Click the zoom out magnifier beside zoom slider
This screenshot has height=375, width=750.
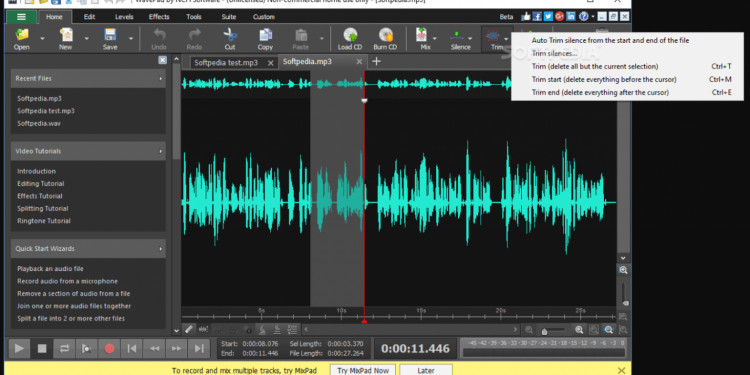coord(529,330)
